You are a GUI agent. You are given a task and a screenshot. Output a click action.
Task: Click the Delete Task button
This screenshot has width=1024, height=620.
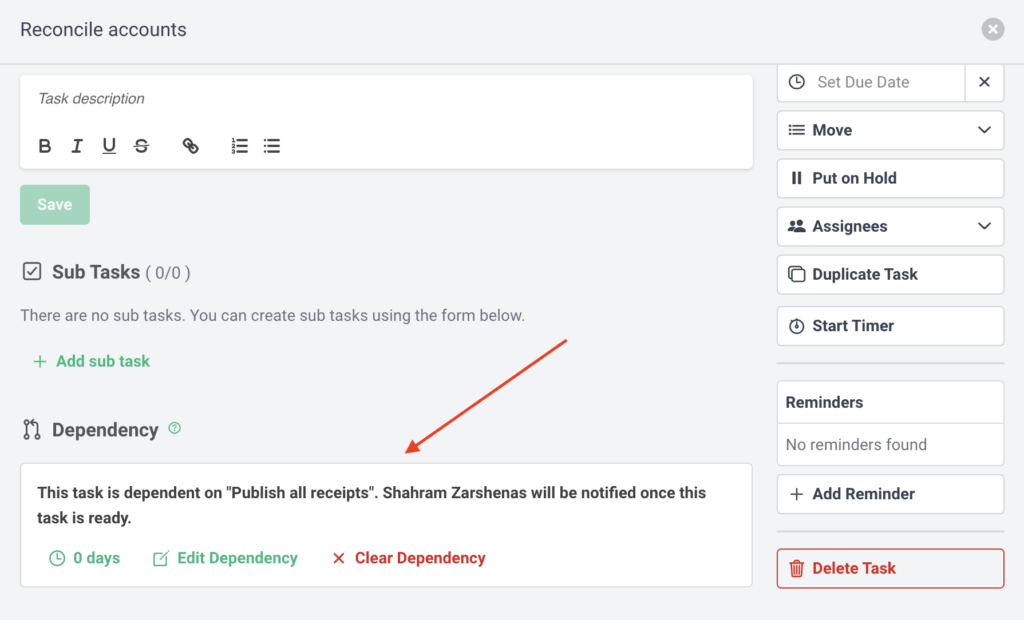[x=890, y=568]
